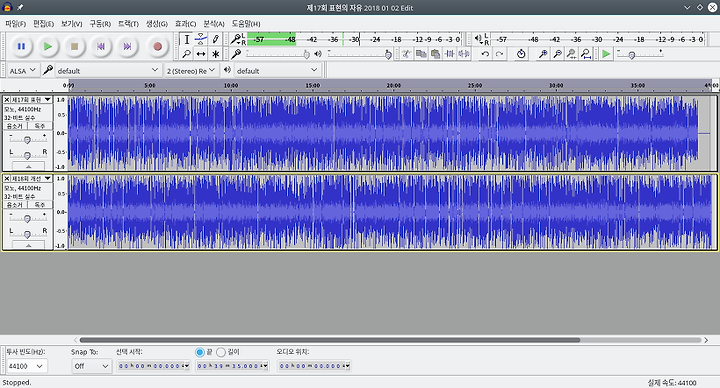The image size is (720, 388).
Task: Open the Snap To Off dropdown
Action: [x=91, y=366]
